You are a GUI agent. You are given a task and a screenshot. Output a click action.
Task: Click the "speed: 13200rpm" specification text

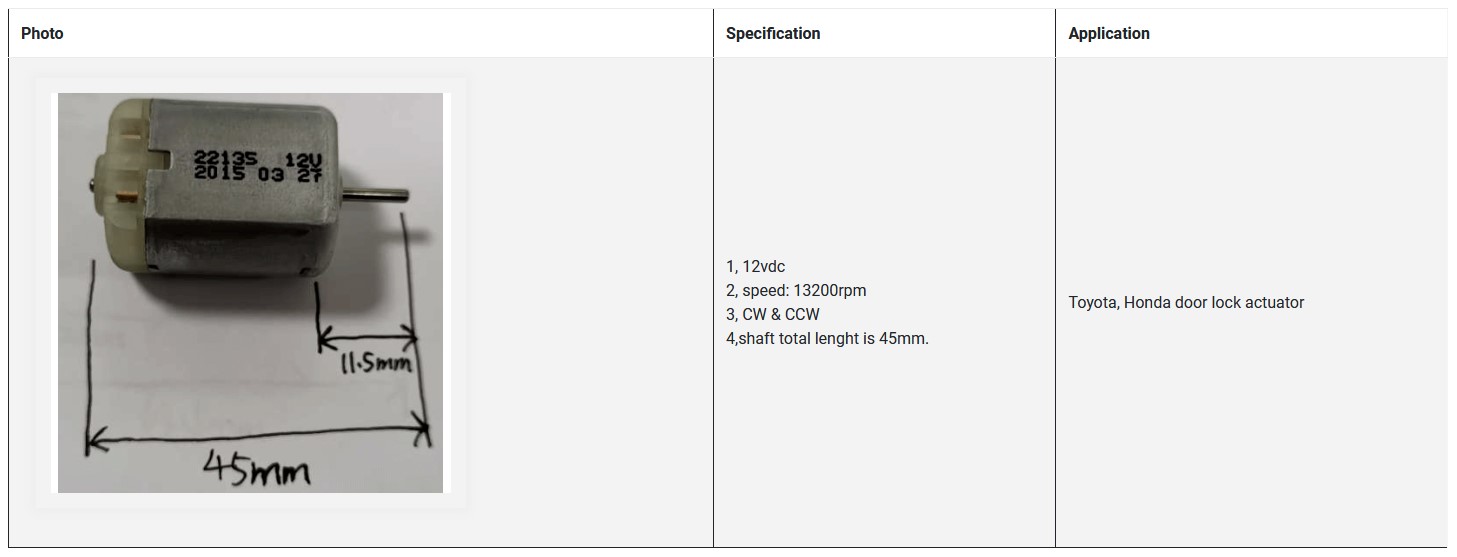[x=804, y=291]
